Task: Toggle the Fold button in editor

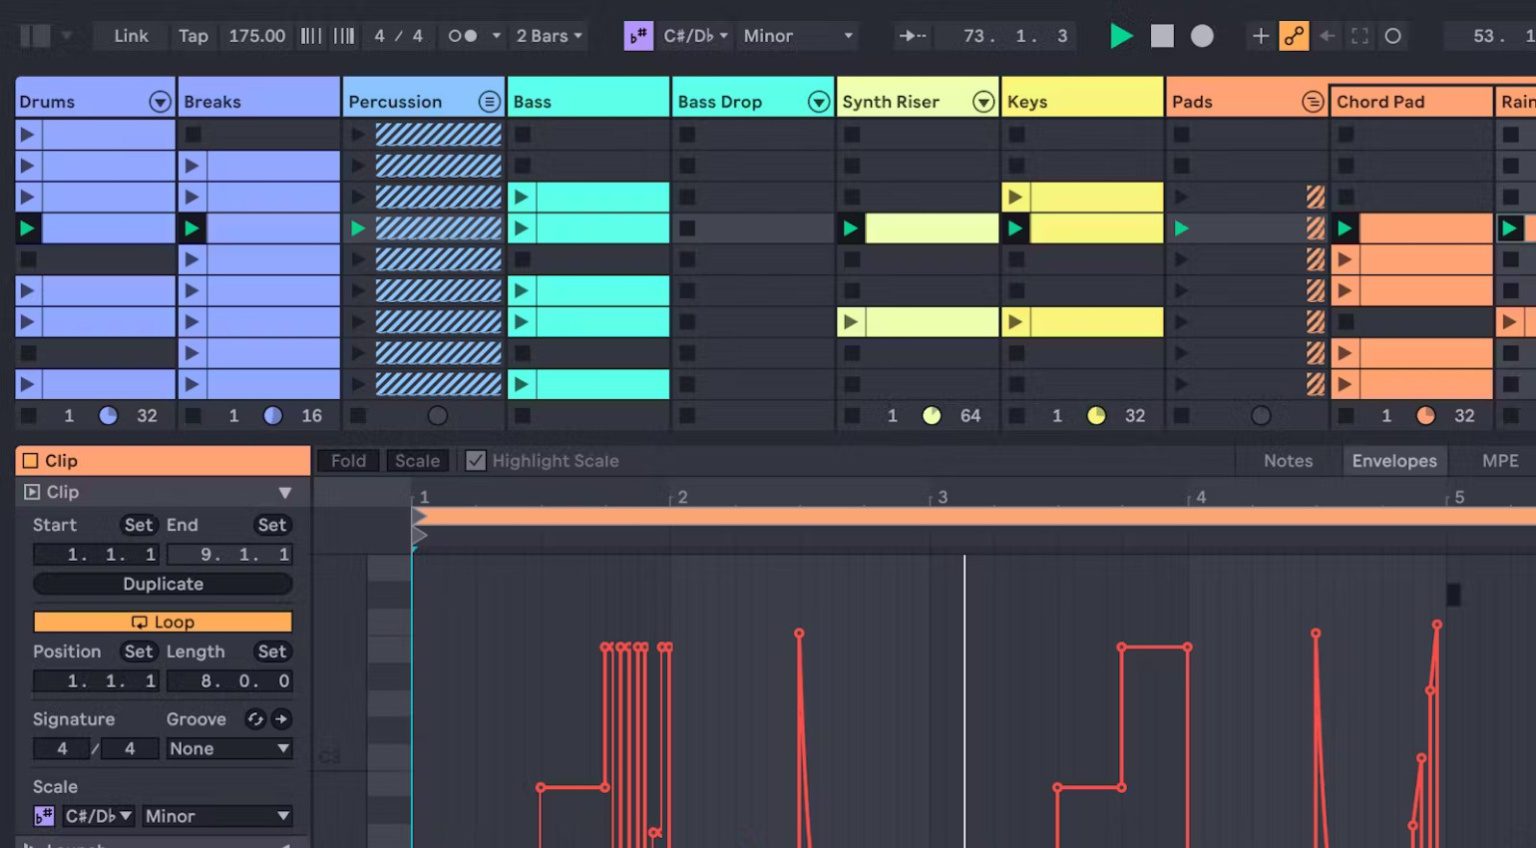Action: point(348,461)
